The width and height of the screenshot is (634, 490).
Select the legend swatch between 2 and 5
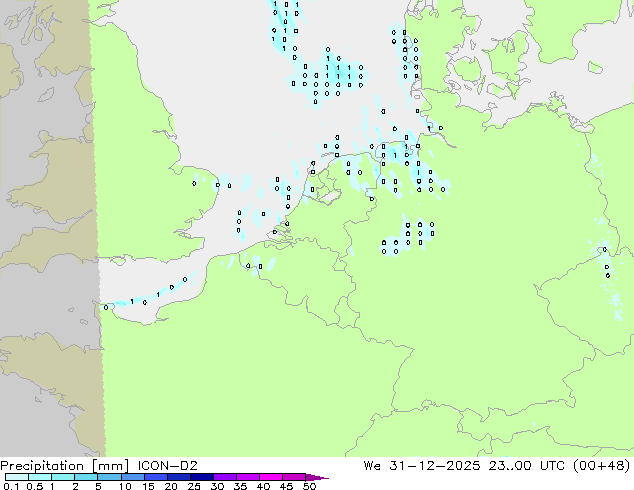tap(86, 477)
